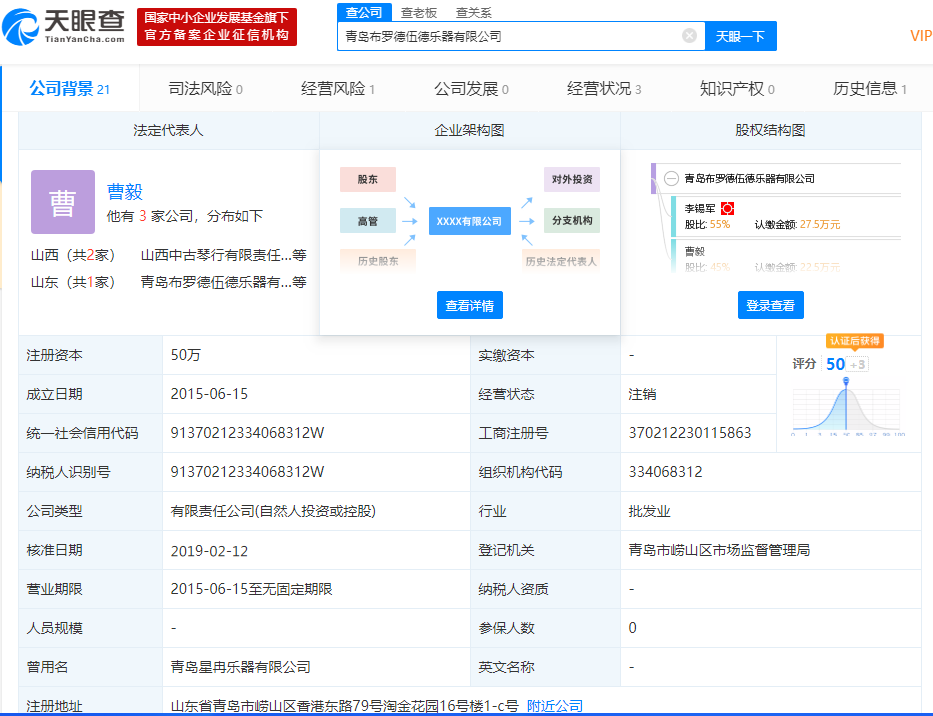The height and width of the screenshot is (716, 933).
Task: Open the 经营状况 tab
Action: tap(604, 89)
